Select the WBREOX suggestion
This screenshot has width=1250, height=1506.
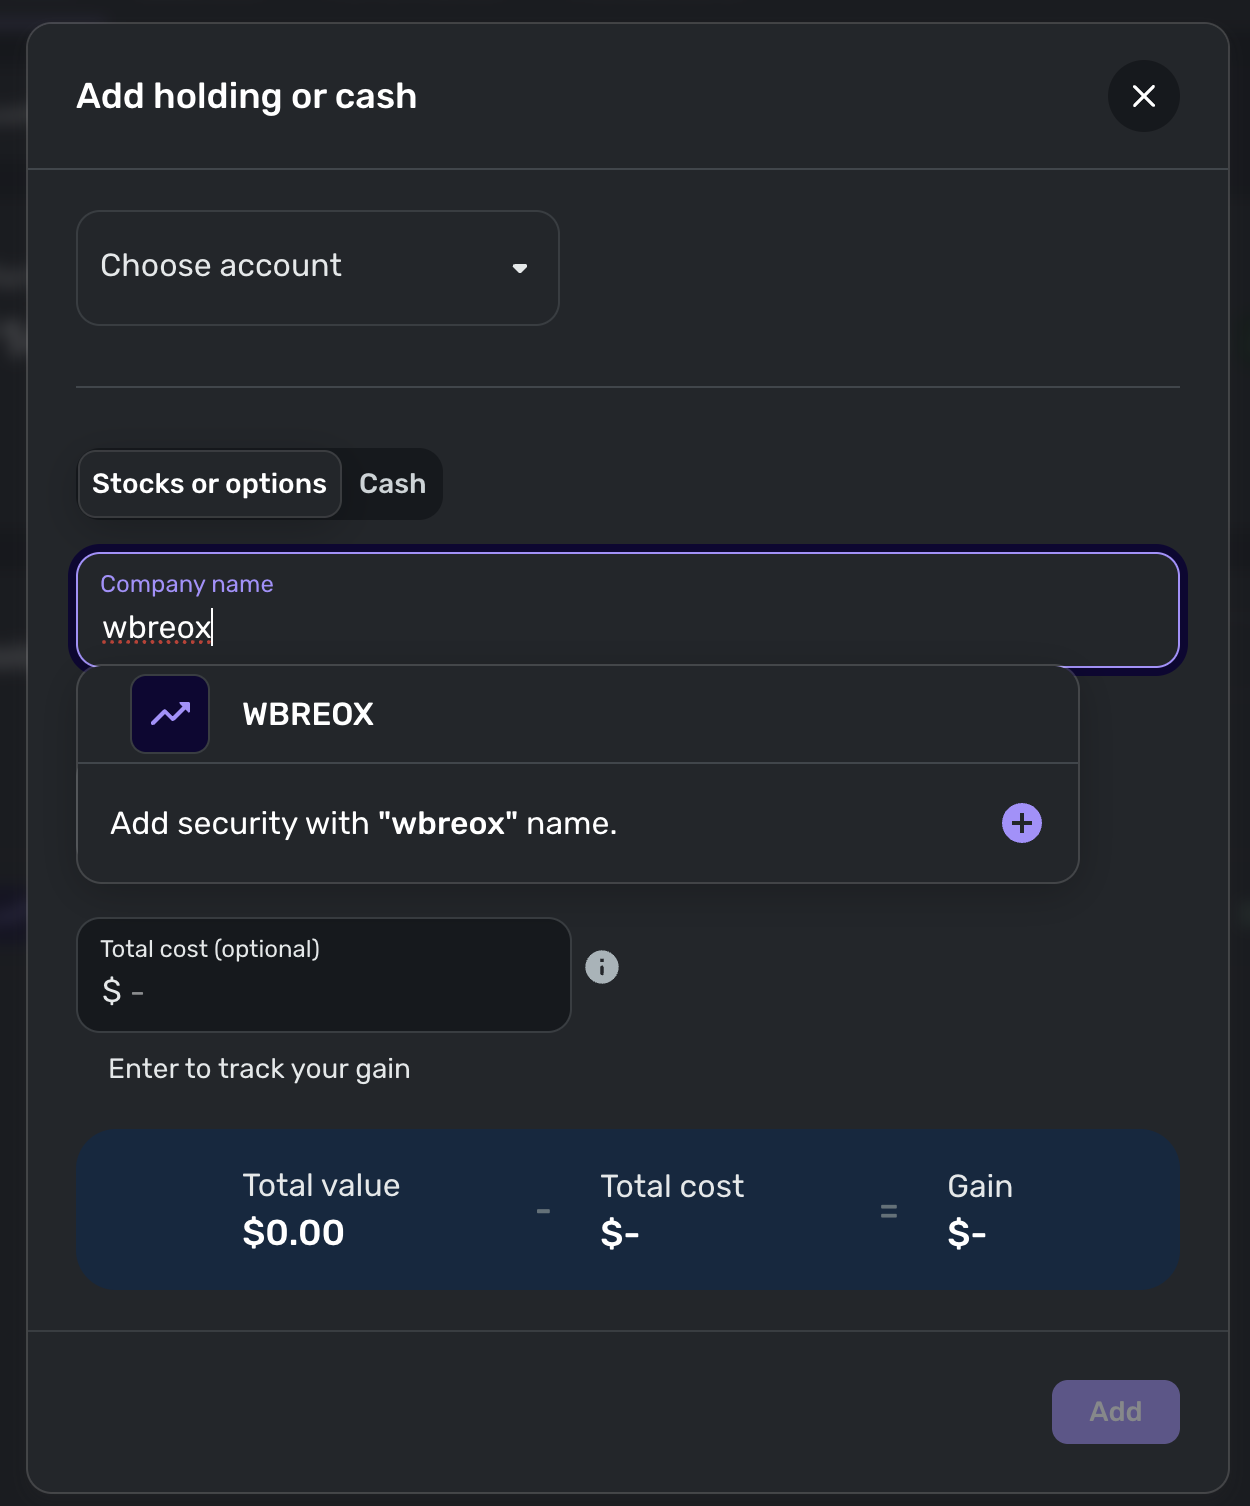tap(308, 714)
